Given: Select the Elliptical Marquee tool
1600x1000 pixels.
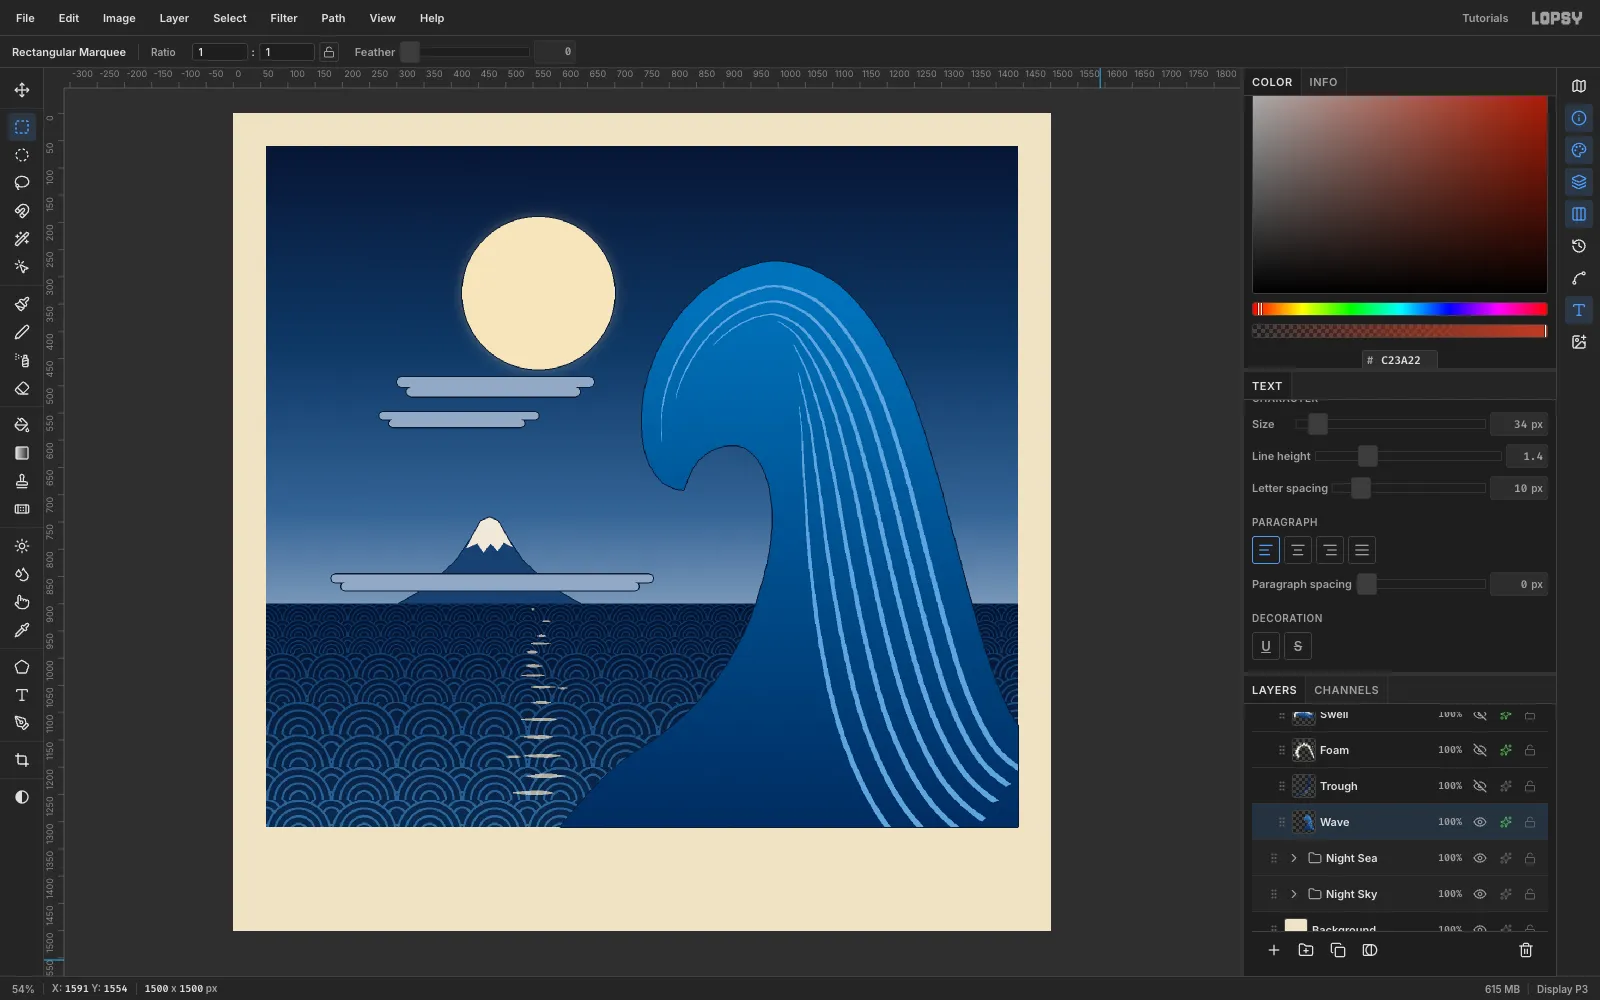Looking at the screenshot, I should click(x=22, y=155).
